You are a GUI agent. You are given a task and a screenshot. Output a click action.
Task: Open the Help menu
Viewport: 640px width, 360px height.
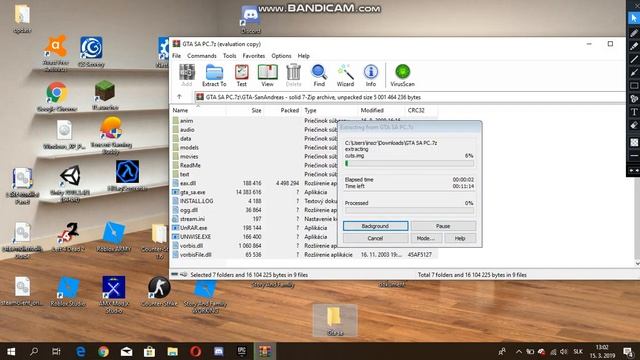click(303, 56)
